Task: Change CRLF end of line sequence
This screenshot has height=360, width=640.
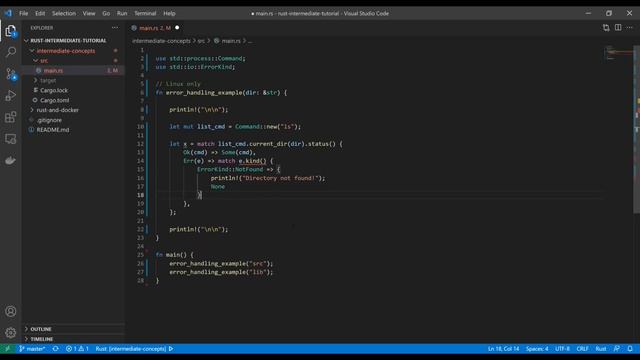Action: click(582, 349)
